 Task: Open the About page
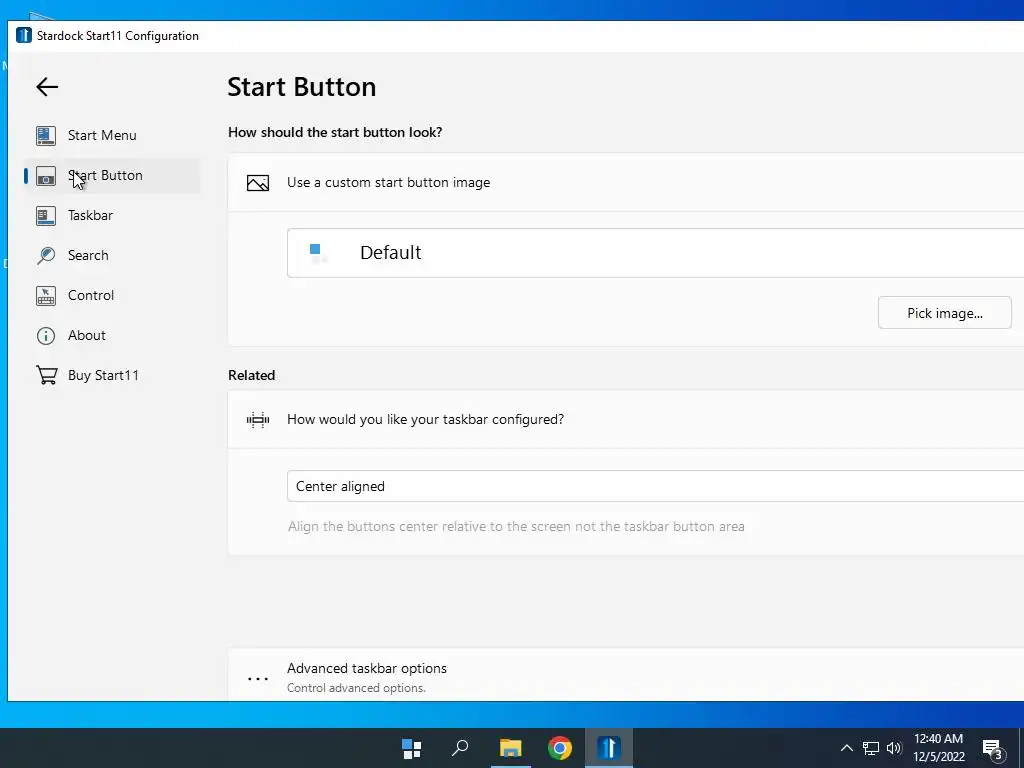(112, 336)
